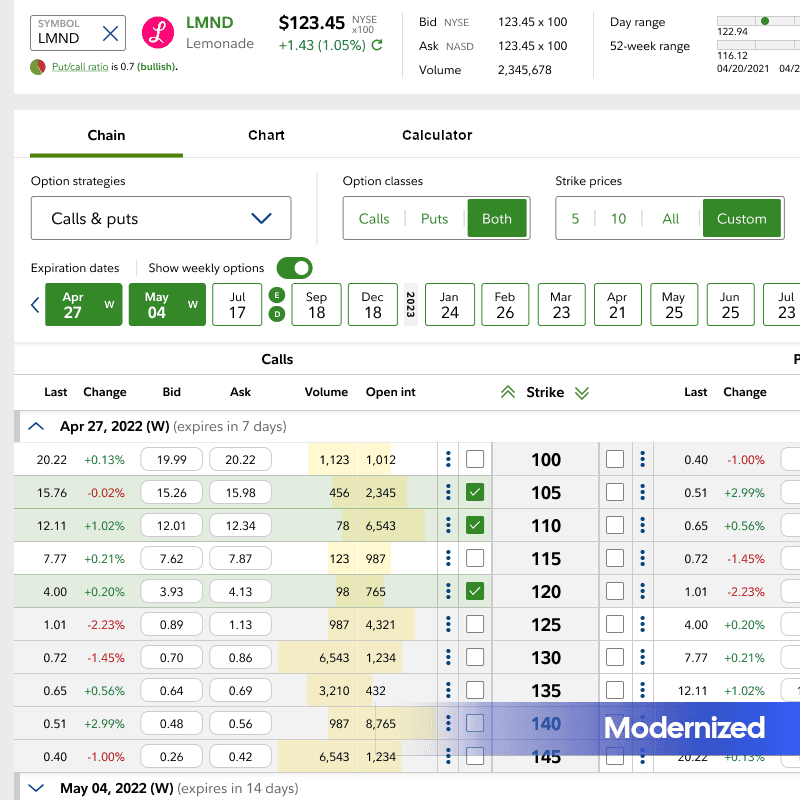Open the puts action menu for strike 100
Image resolution: width=800 pixels, height=800 pixels.
tap(642, 459)
